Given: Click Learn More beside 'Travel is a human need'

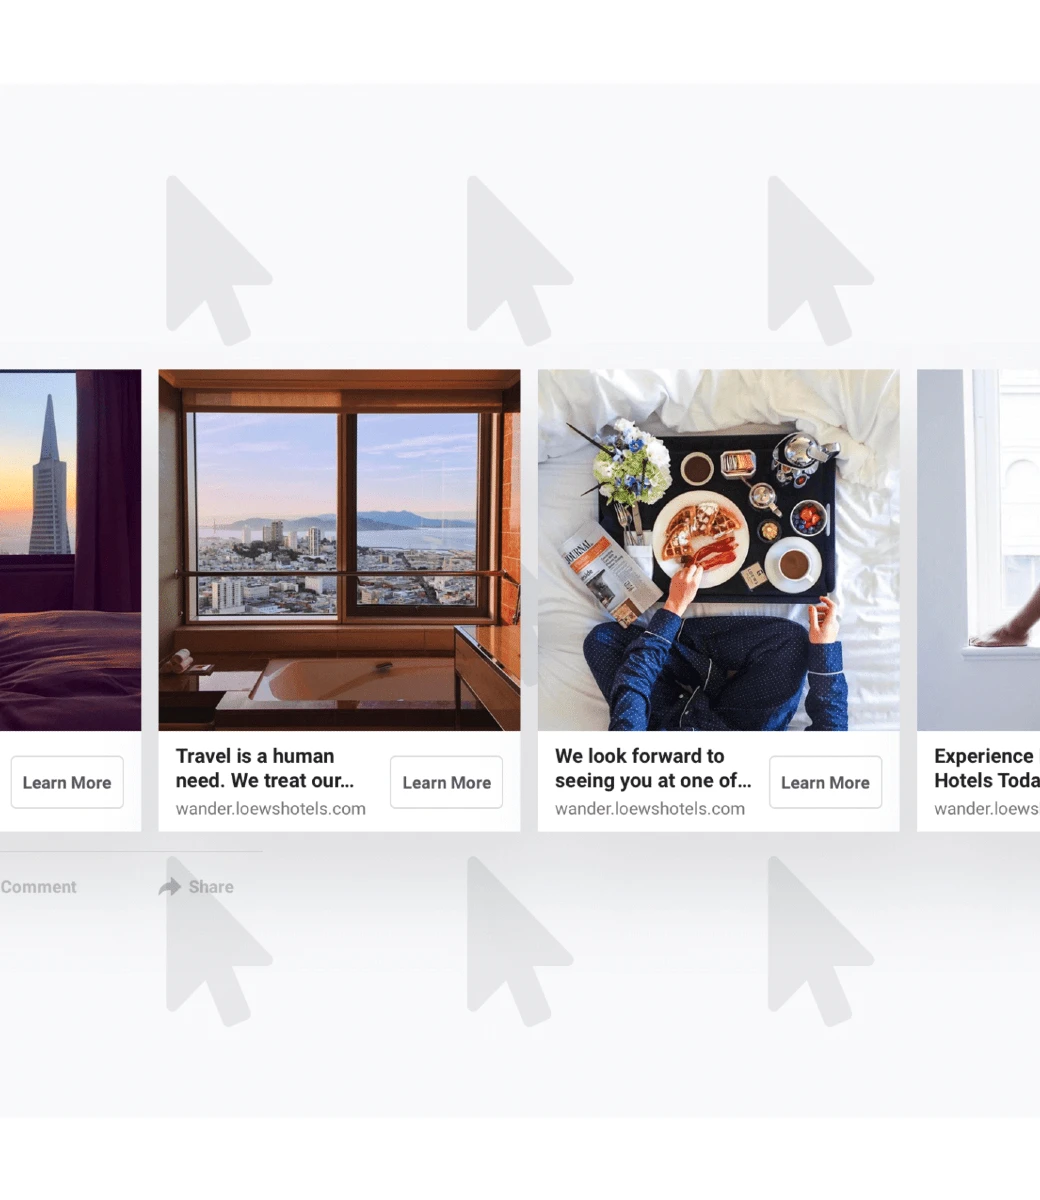Looking at the screenshot, I should coord(446,782).
